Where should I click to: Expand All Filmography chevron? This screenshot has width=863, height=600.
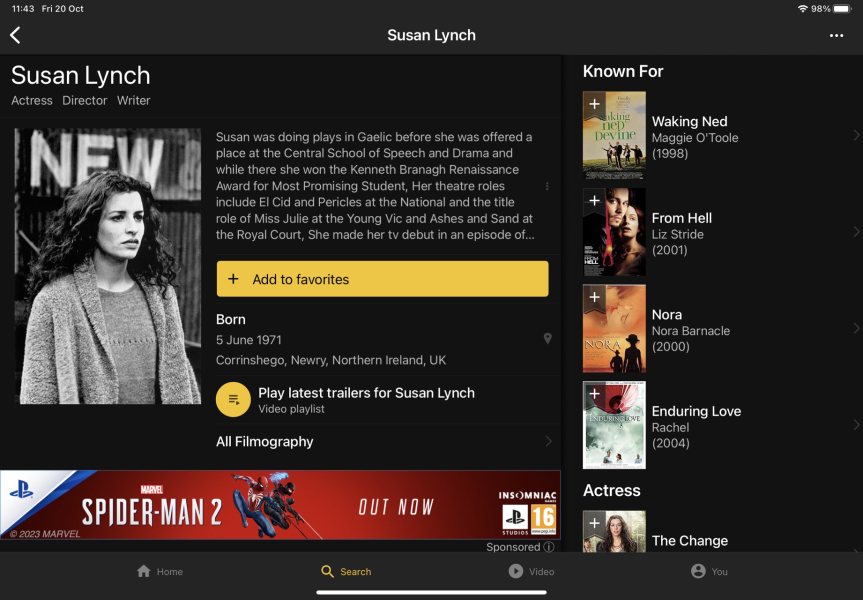pyautogui.click(x=548, y=441)
